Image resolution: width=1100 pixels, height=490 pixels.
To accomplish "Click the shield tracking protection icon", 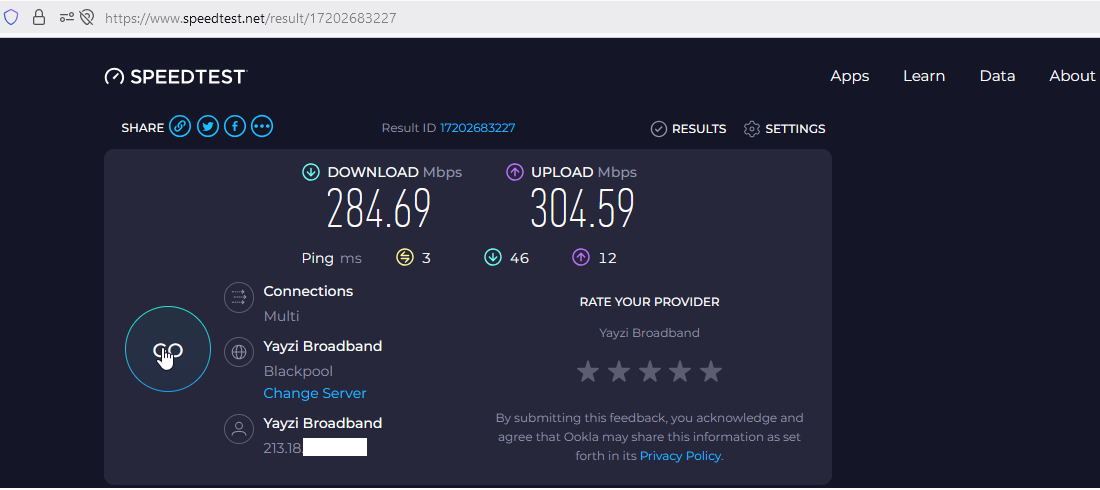I will pos(11,18).
